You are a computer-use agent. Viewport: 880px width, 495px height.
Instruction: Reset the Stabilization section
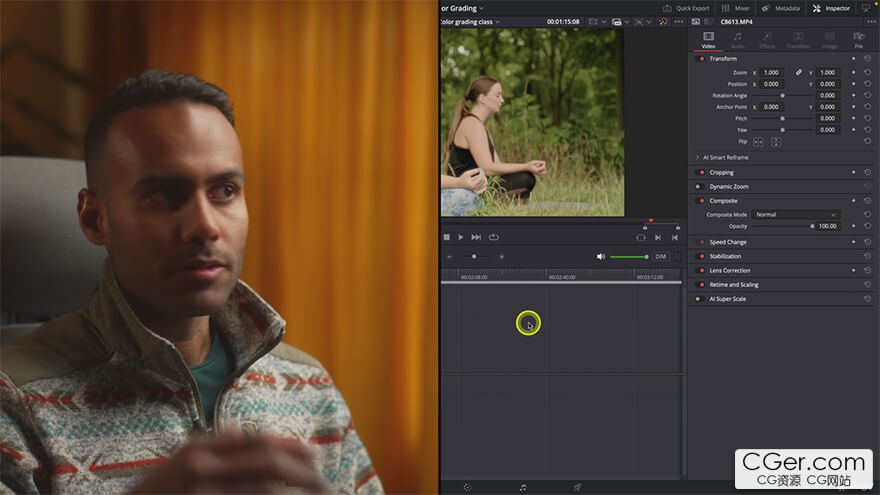[868, 256]
